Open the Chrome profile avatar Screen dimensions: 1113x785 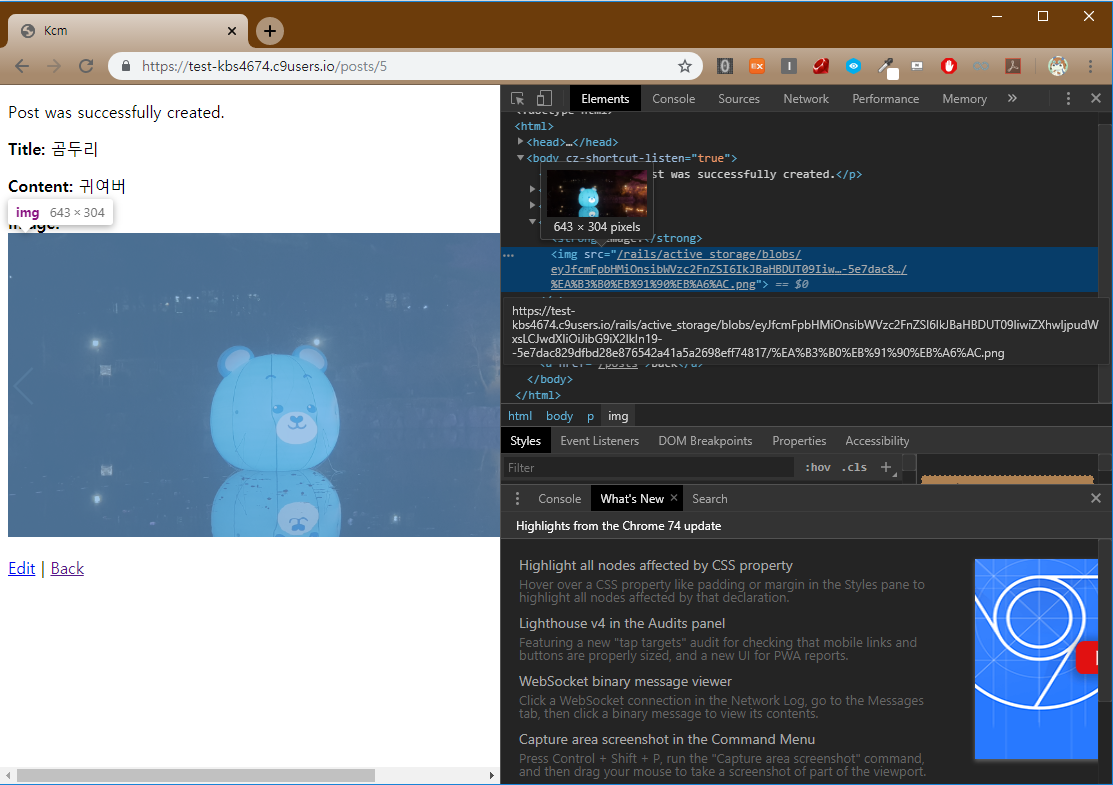(1057, 66)
